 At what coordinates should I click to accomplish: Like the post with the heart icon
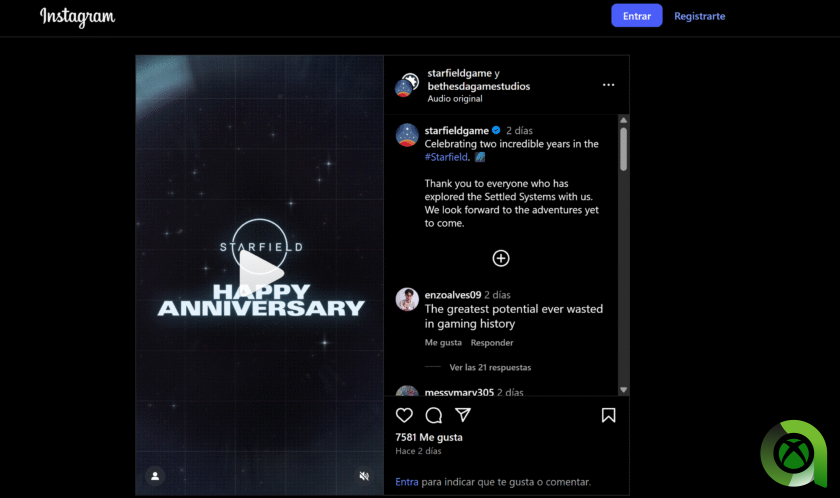pos(404,415)
